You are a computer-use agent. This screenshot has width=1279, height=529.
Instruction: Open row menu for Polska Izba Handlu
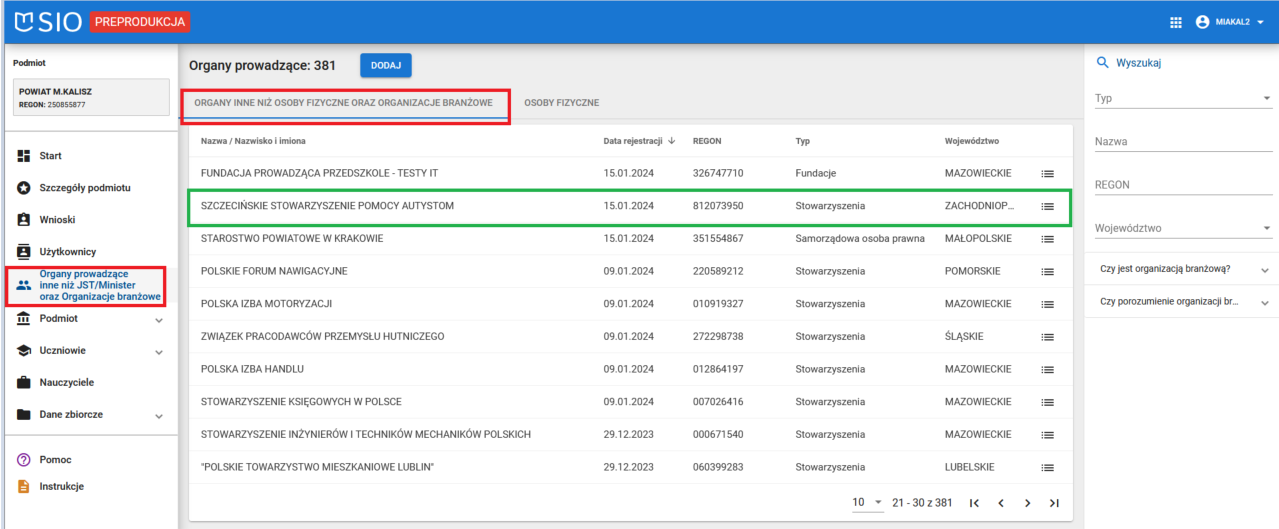pyautogui.click(x=1048, y=369)
